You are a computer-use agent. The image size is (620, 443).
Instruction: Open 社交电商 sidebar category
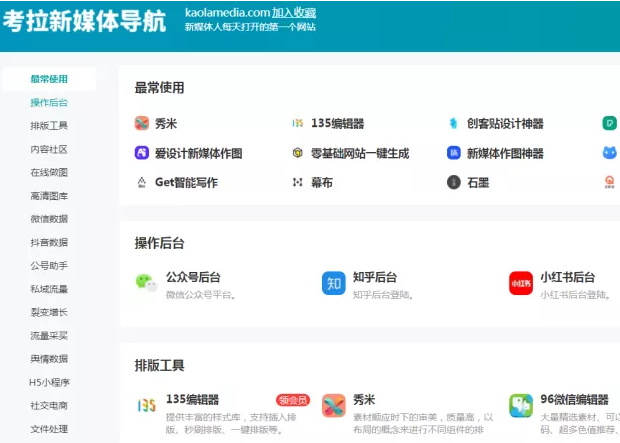[x=49, y=405]
